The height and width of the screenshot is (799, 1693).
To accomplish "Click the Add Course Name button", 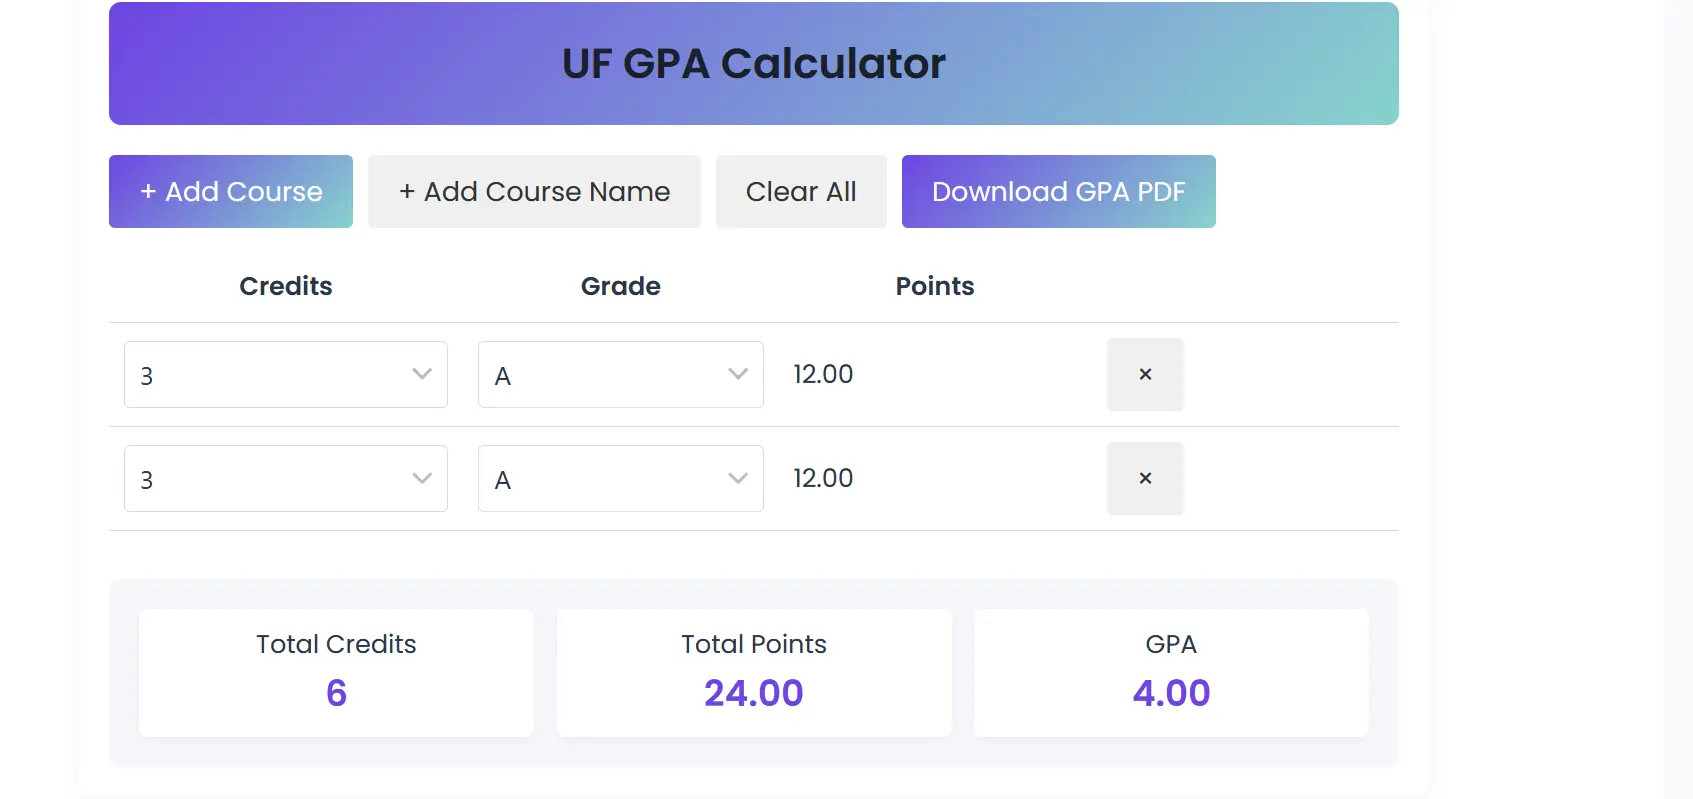I will coord(534,191).
